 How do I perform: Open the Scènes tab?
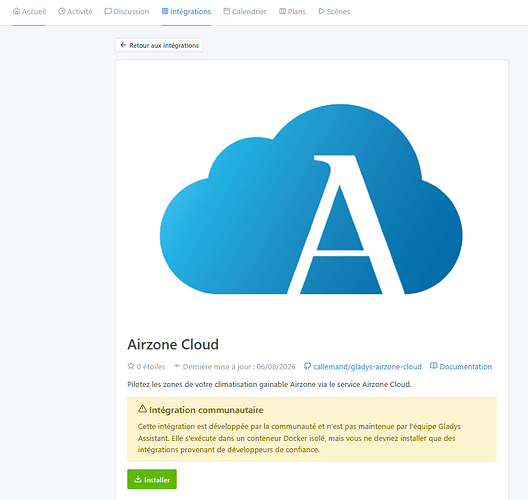click(334, 11)
